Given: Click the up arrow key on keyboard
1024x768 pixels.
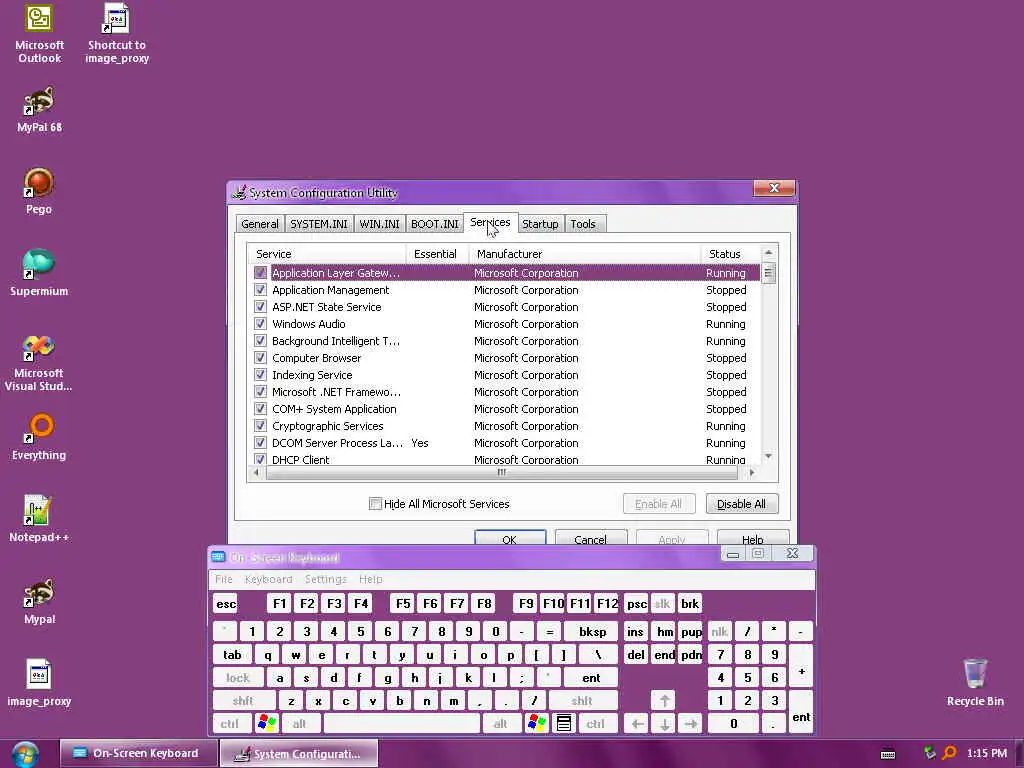Looking at the screenshot, I should [664, 701].
